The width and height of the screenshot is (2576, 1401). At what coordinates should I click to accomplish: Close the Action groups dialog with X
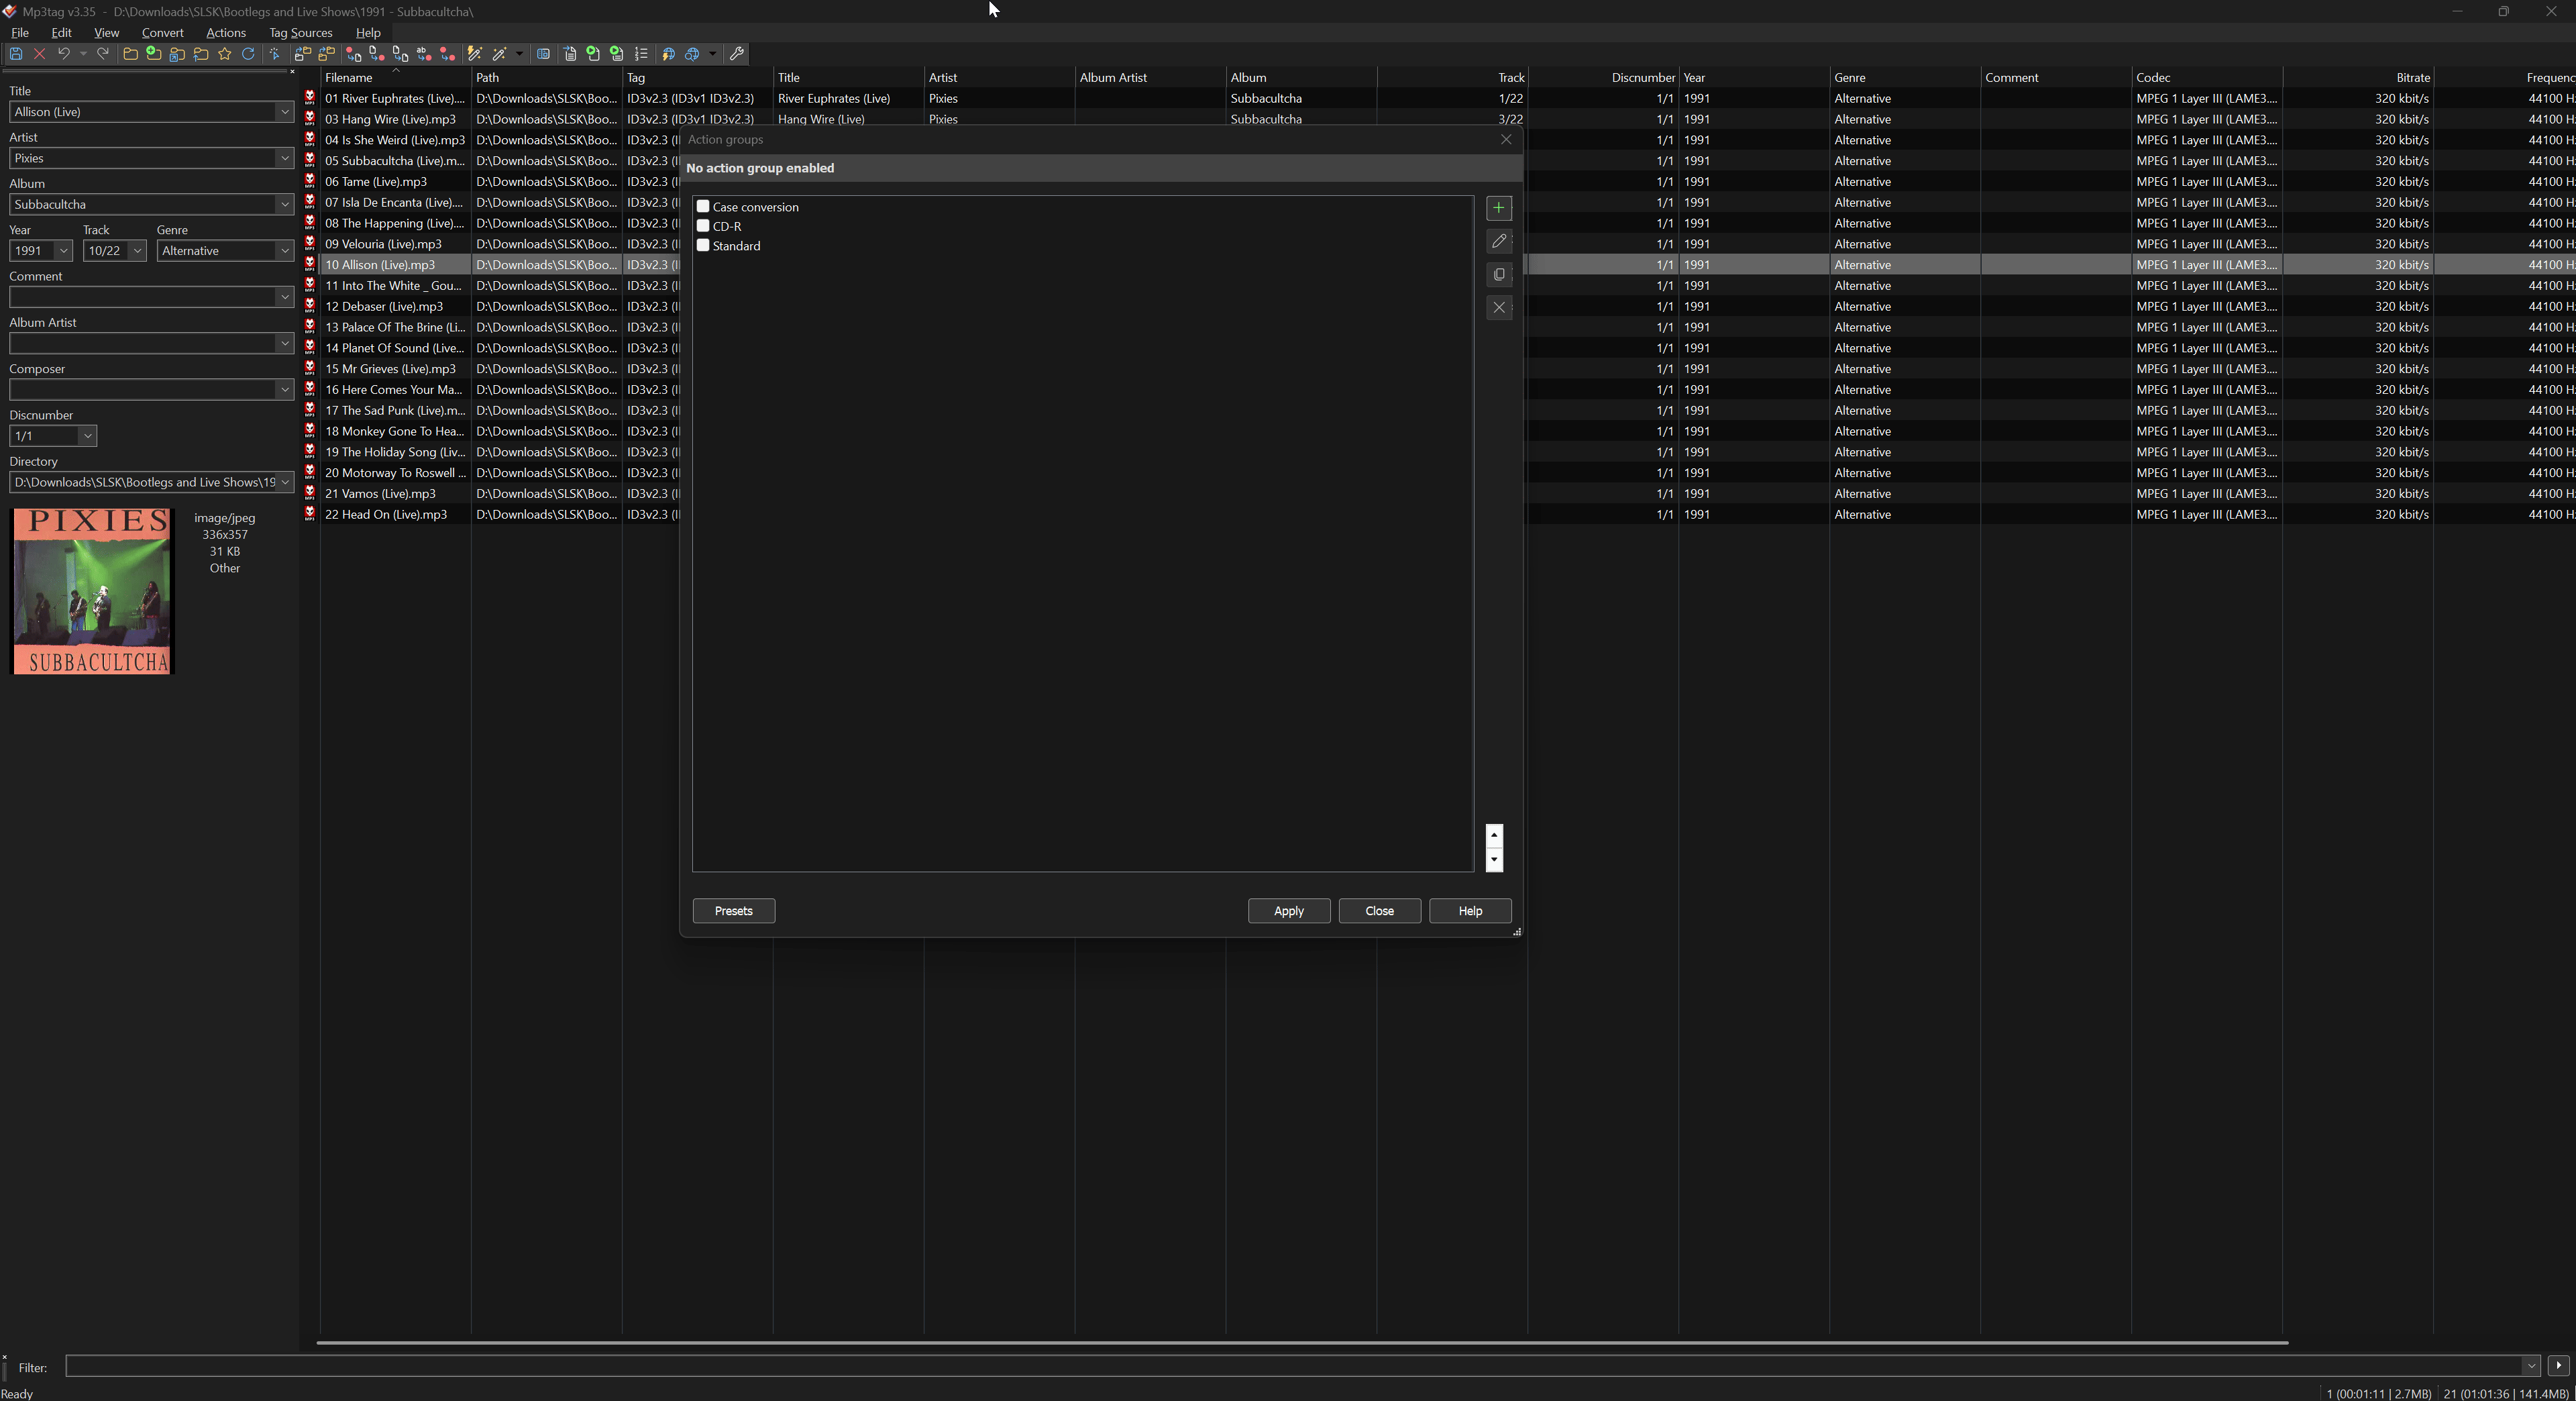pos(1506,140)
